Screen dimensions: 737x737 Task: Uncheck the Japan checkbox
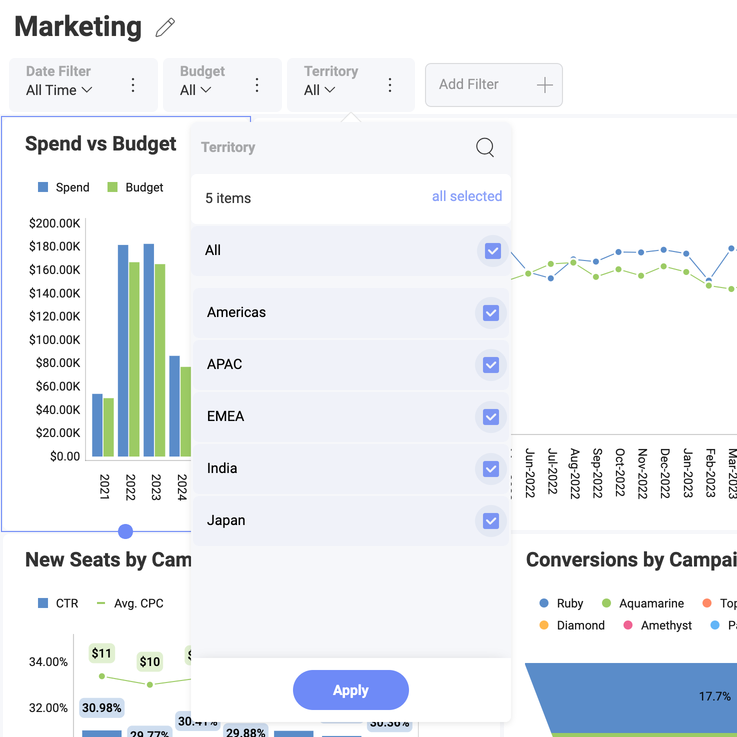491,521
